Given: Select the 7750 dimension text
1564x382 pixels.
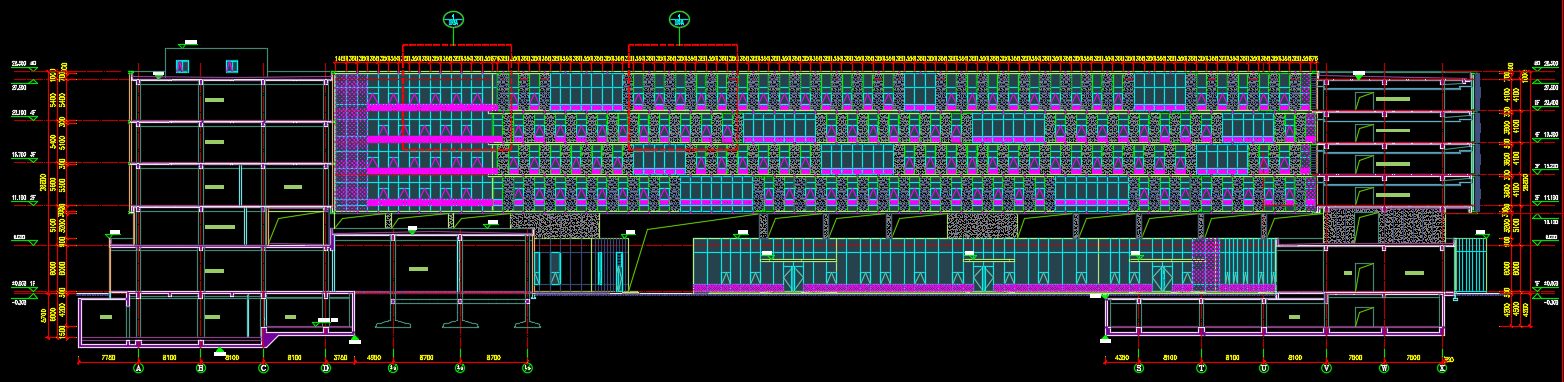Looking at the screenshot, I should coord(108,357).
